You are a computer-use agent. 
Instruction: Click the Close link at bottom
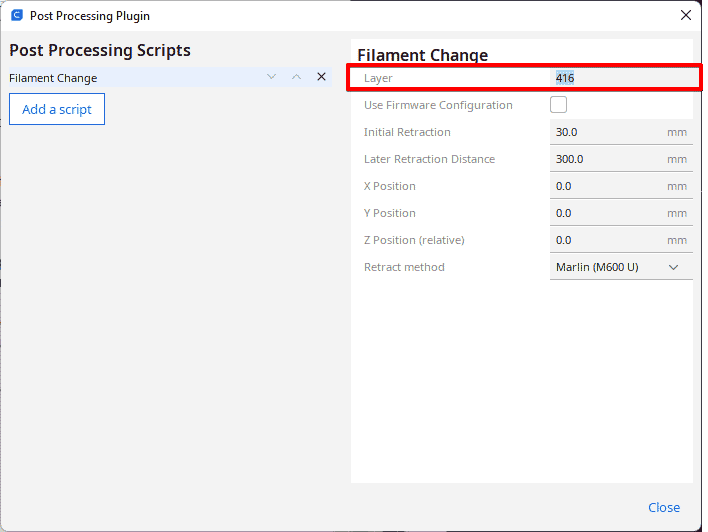[663, 507]
